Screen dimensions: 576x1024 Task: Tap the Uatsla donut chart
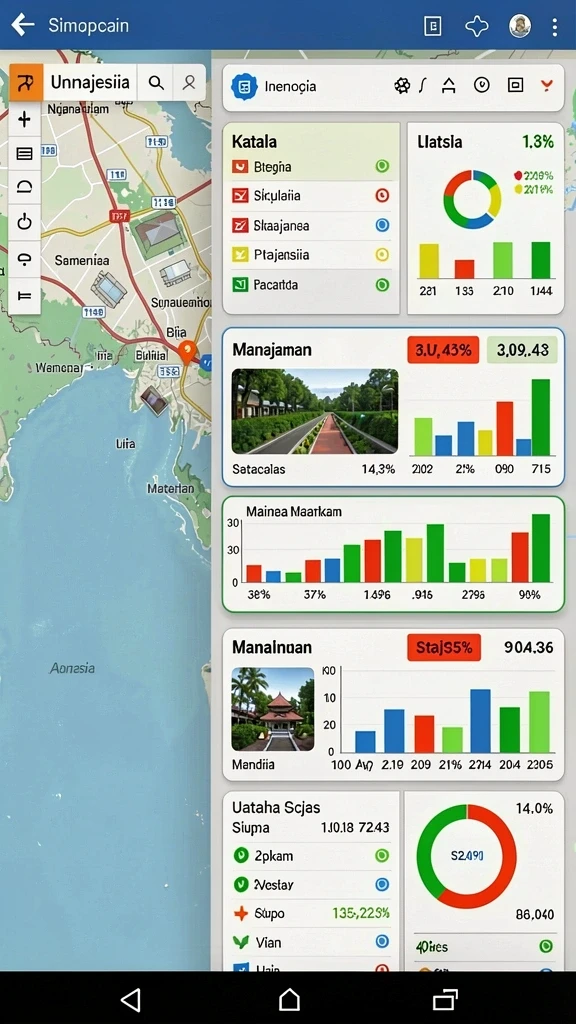(x=472, y=199)
